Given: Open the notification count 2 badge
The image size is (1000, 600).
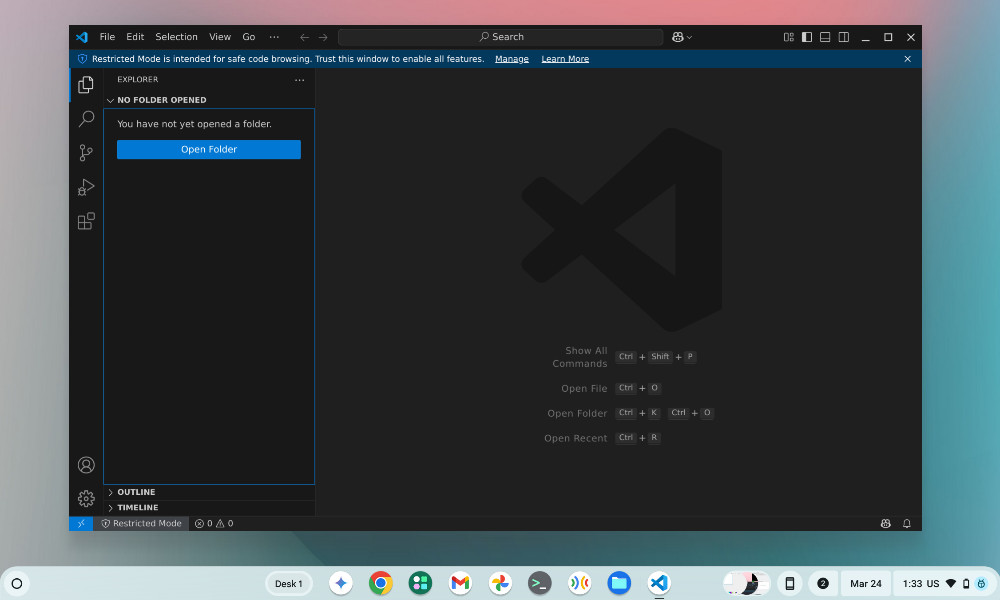Looking at the screenshot, I should [x=823, y=583].
